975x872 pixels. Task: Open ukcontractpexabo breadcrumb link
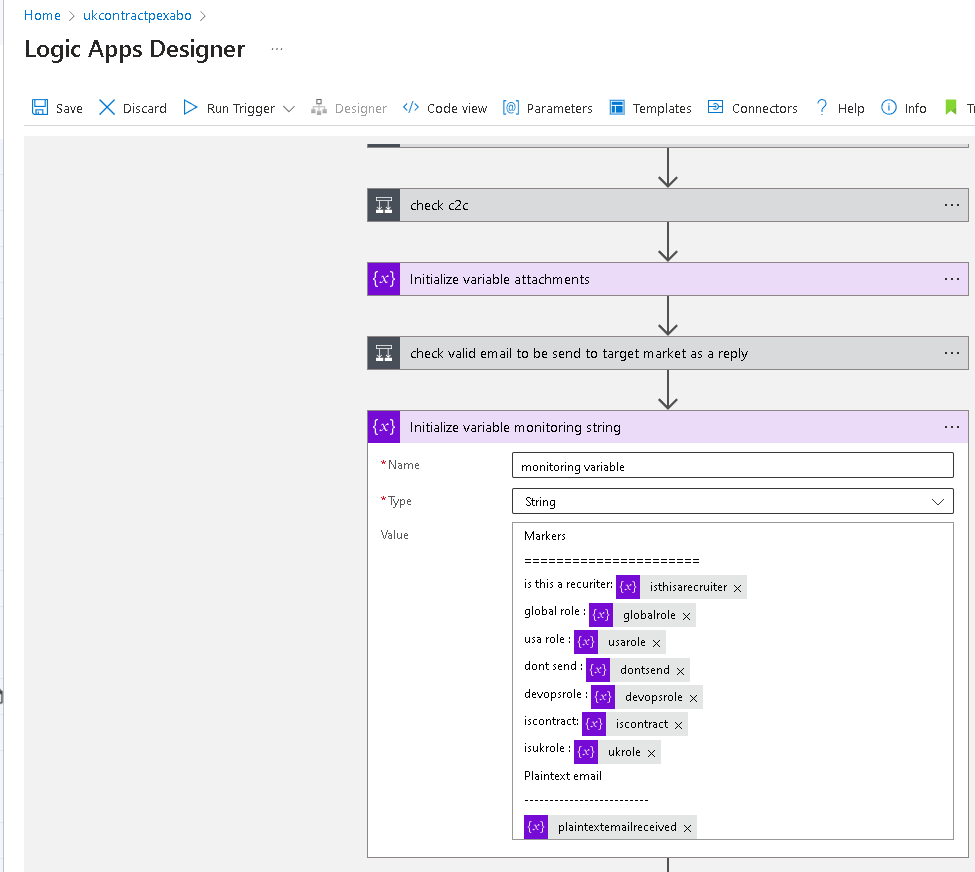[x=137, y=16]
